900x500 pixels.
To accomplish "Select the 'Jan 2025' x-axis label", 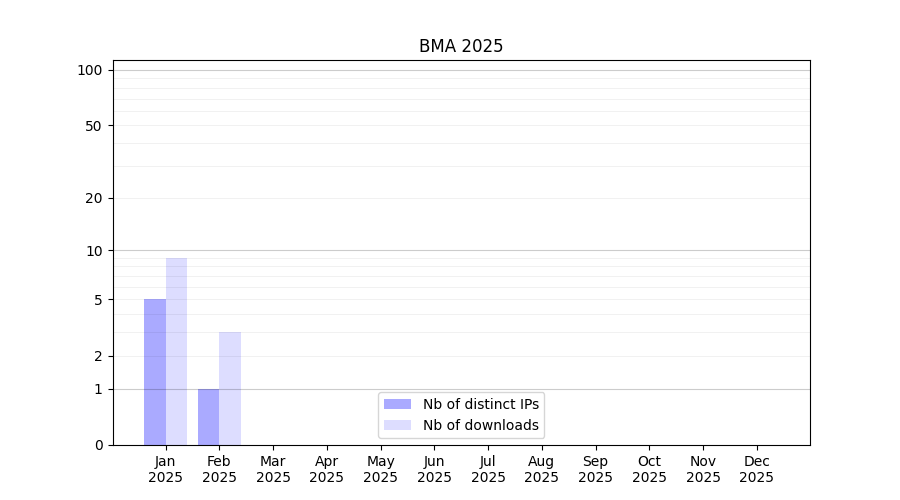I will click(165, 469).
